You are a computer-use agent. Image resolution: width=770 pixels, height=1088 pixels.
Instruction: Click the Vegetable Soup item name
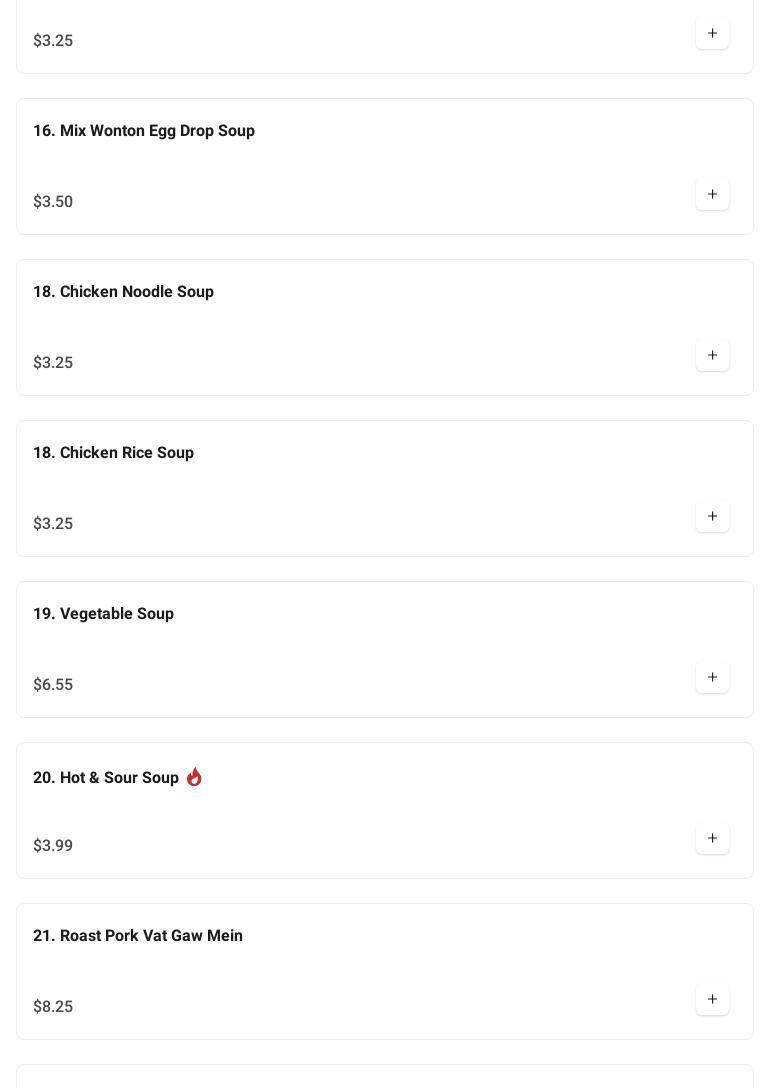coord(103,614)
